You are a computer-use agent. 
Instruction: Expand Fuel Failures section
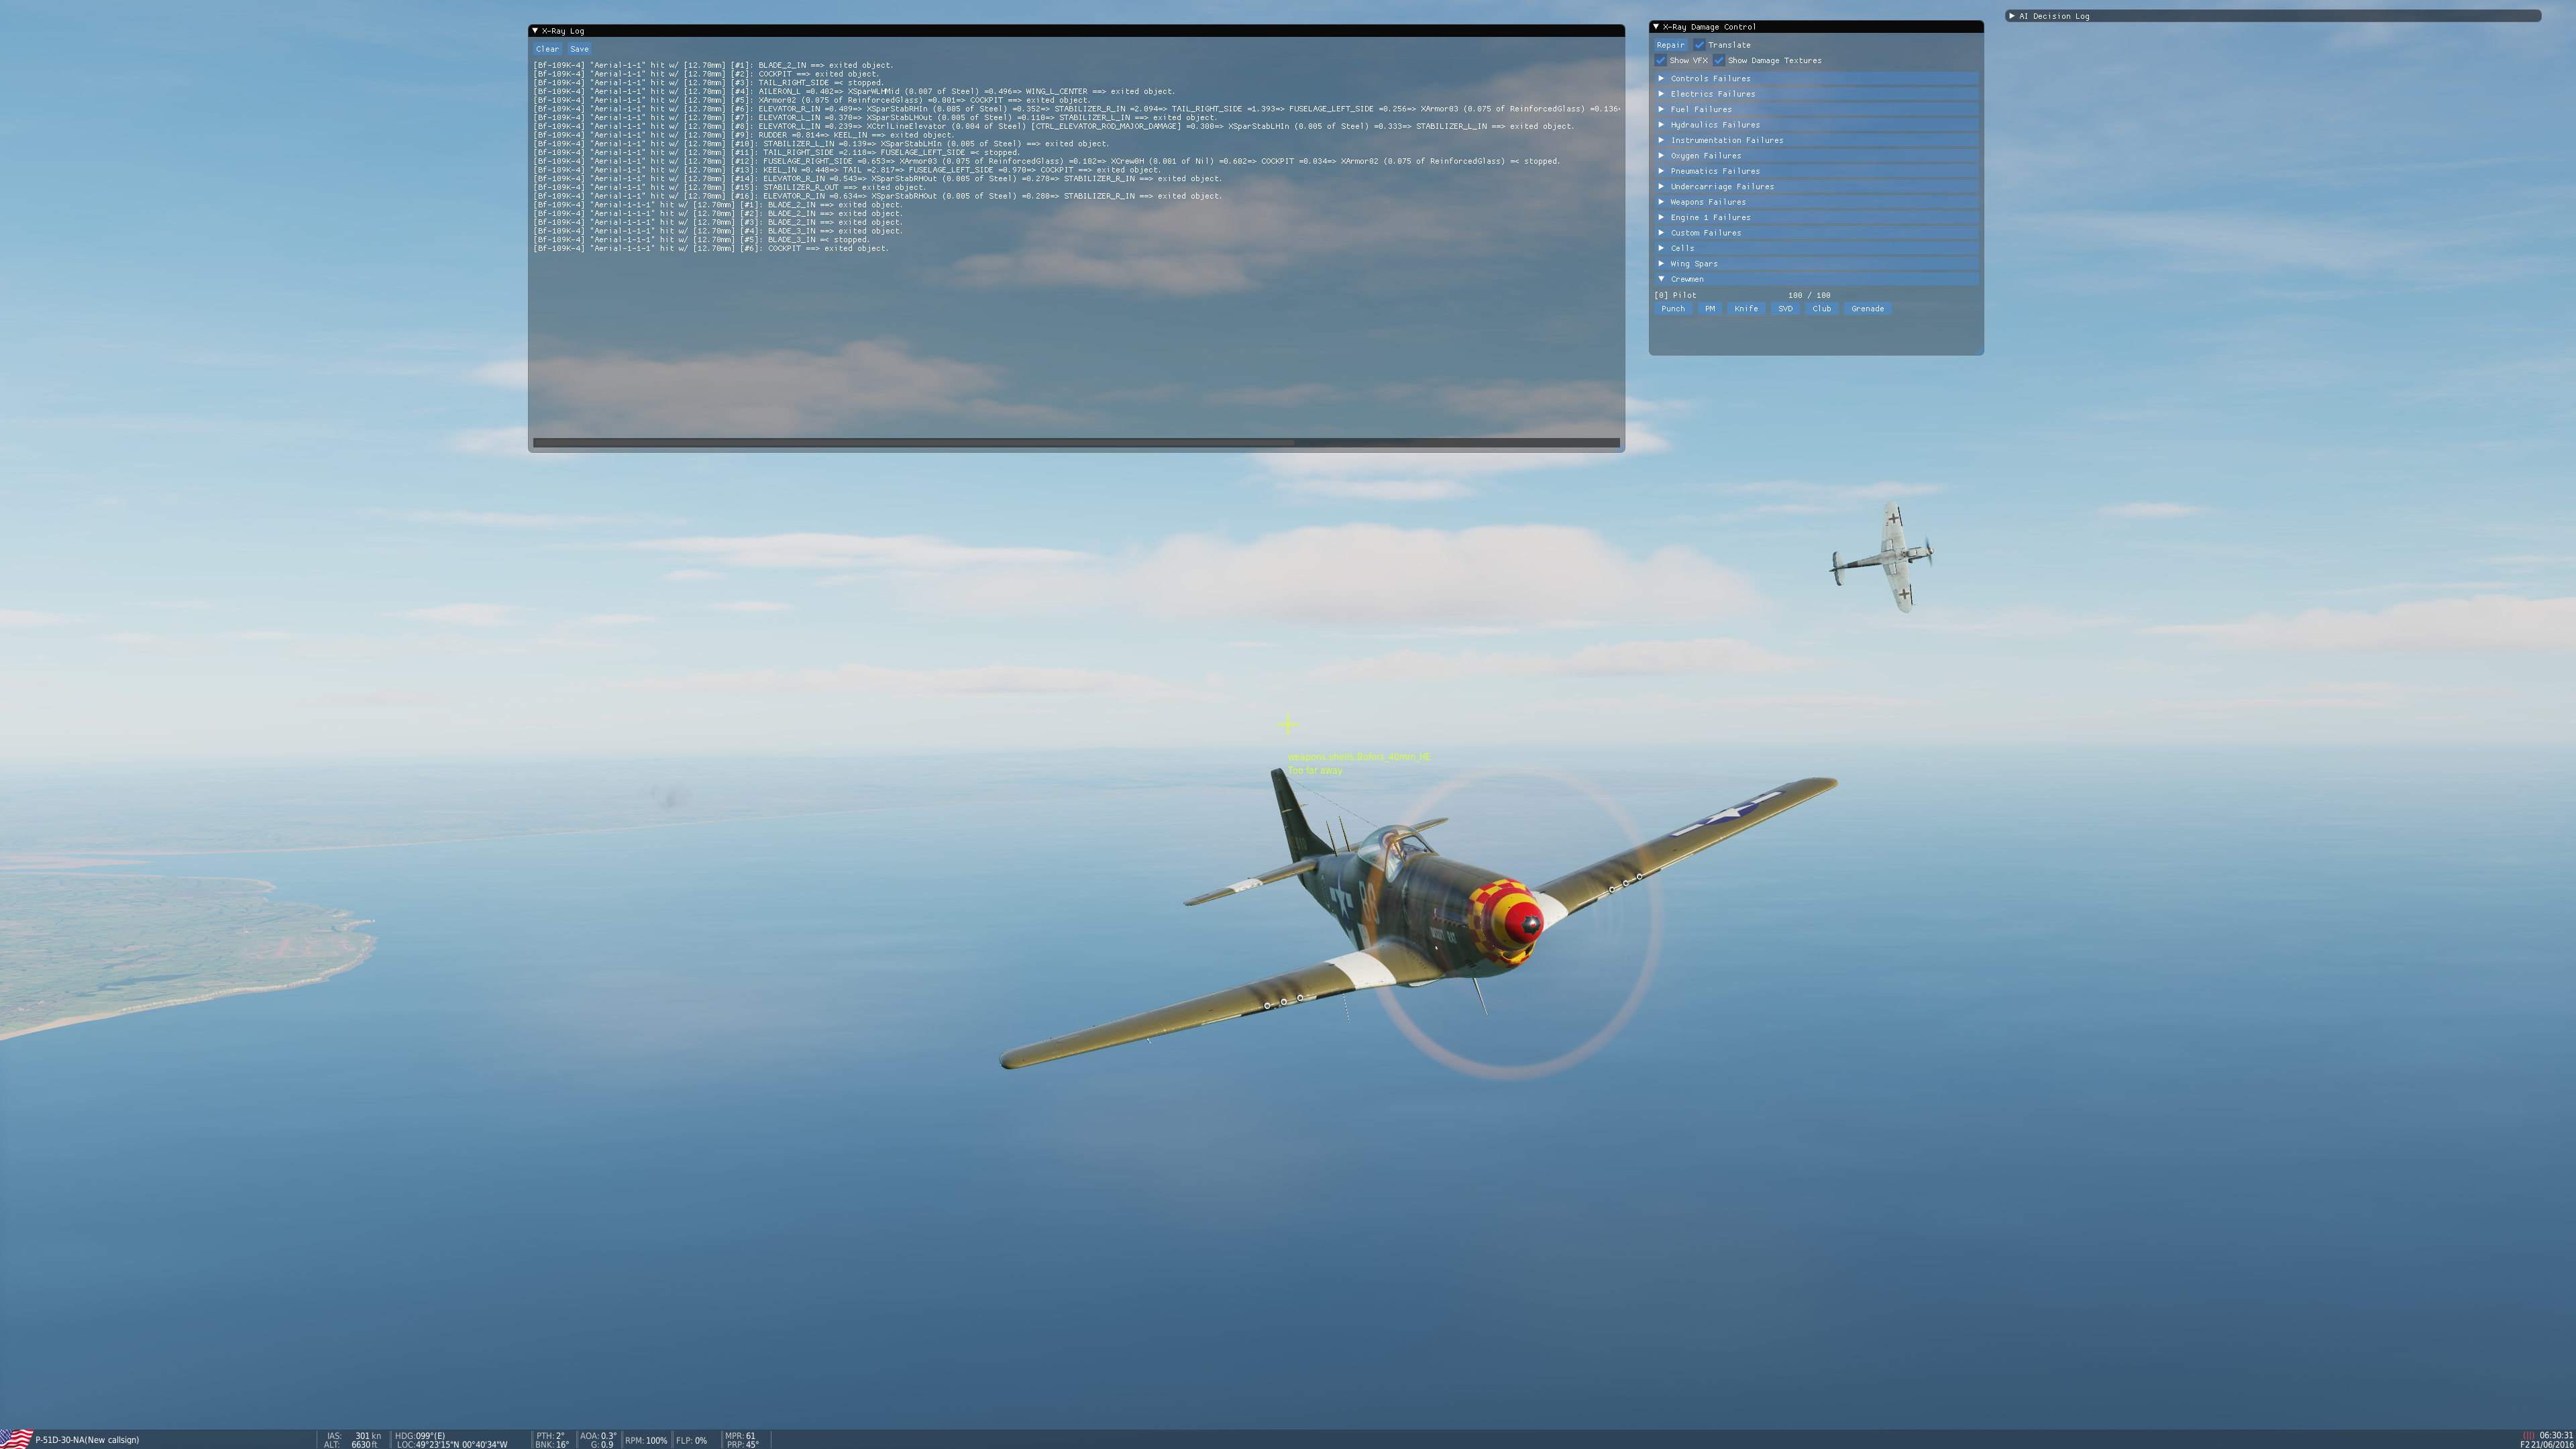point(1816,109)
